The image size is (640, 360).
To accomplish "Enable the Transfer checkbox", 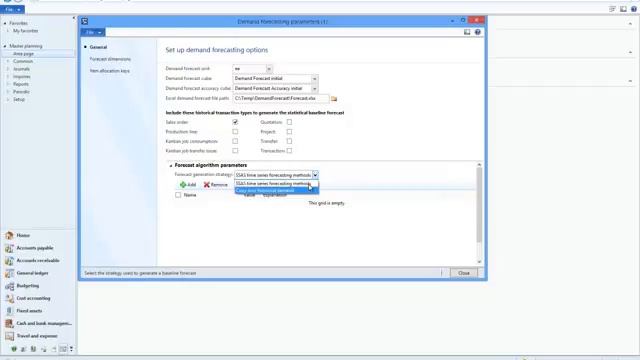I will click(289, 141).
